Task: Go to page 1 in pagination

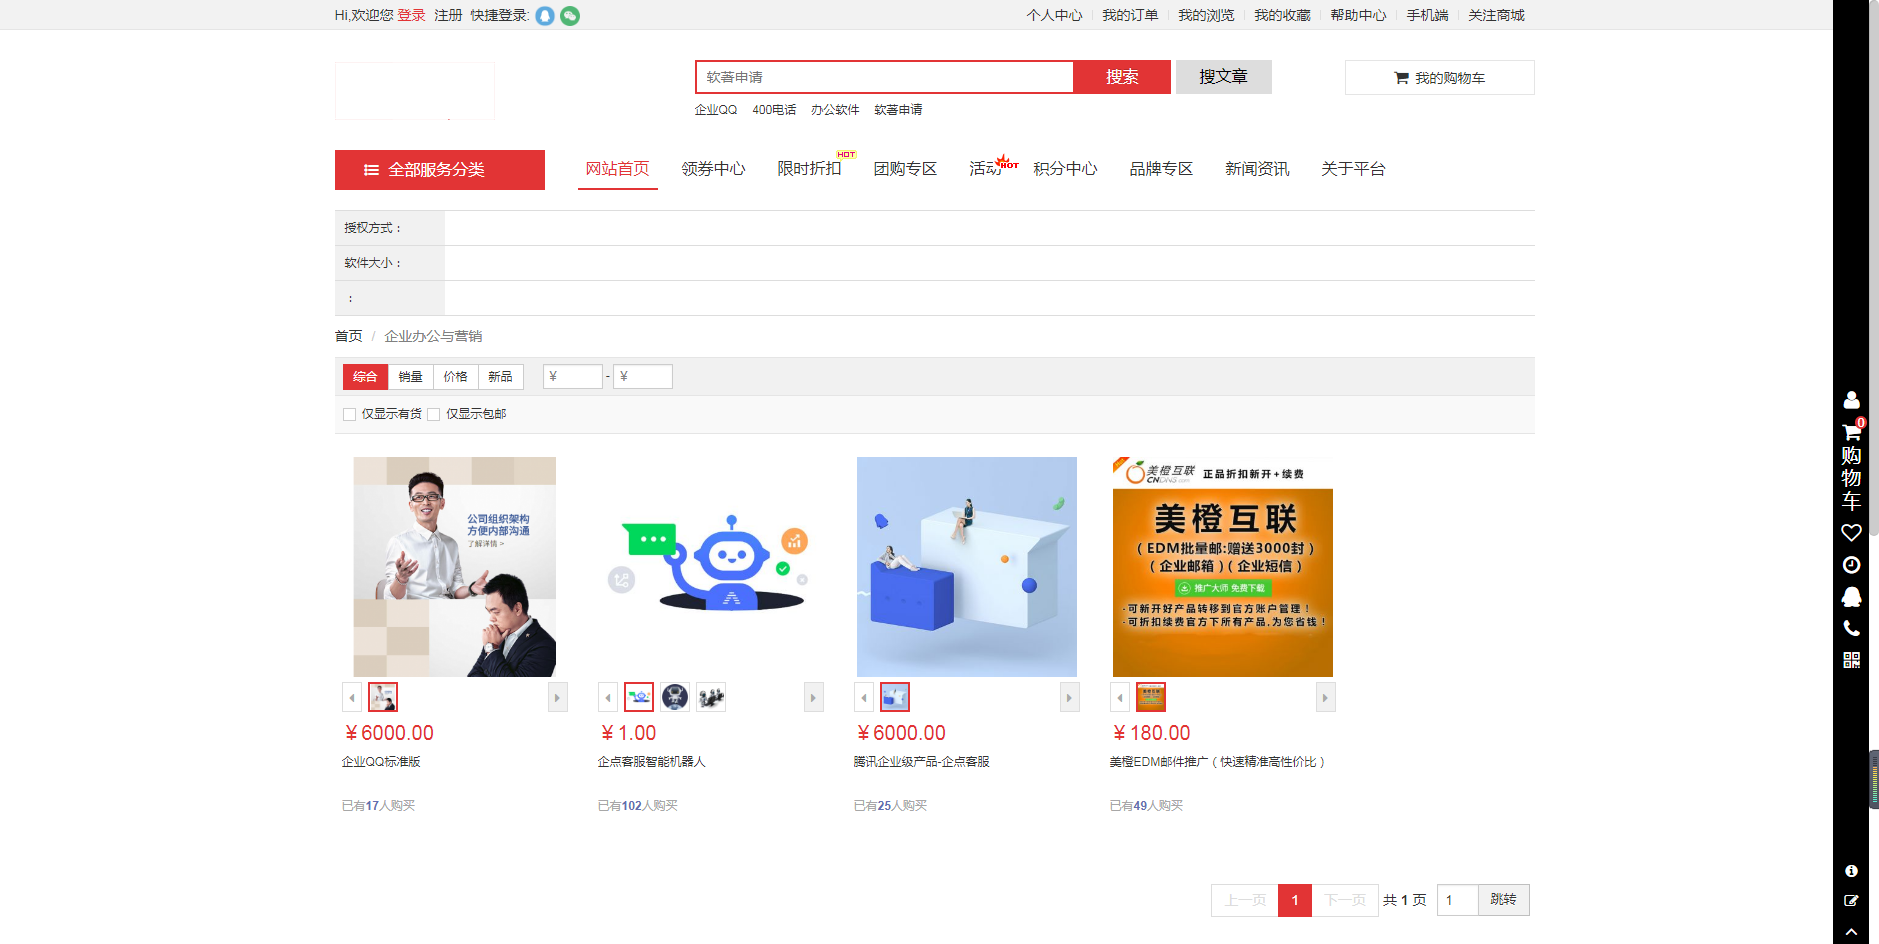Action: (1295, 900)
